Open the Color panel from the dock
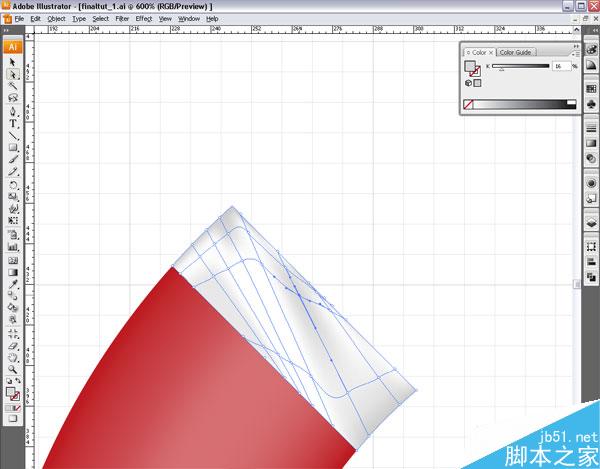Image resolution: width=600 pixels, height=469 pixels. point(591,49)
